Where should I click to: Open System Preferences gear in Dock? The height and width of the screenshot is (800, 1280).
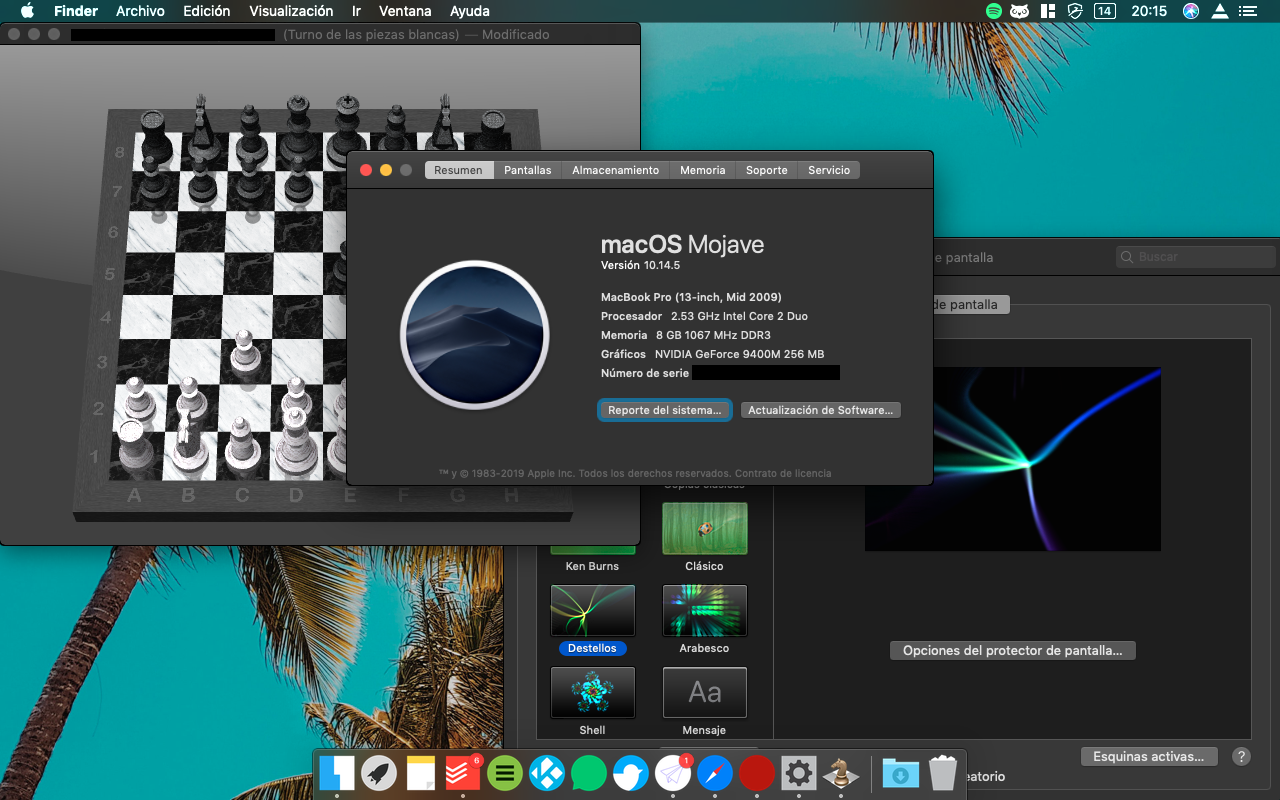tap(798, 772)
